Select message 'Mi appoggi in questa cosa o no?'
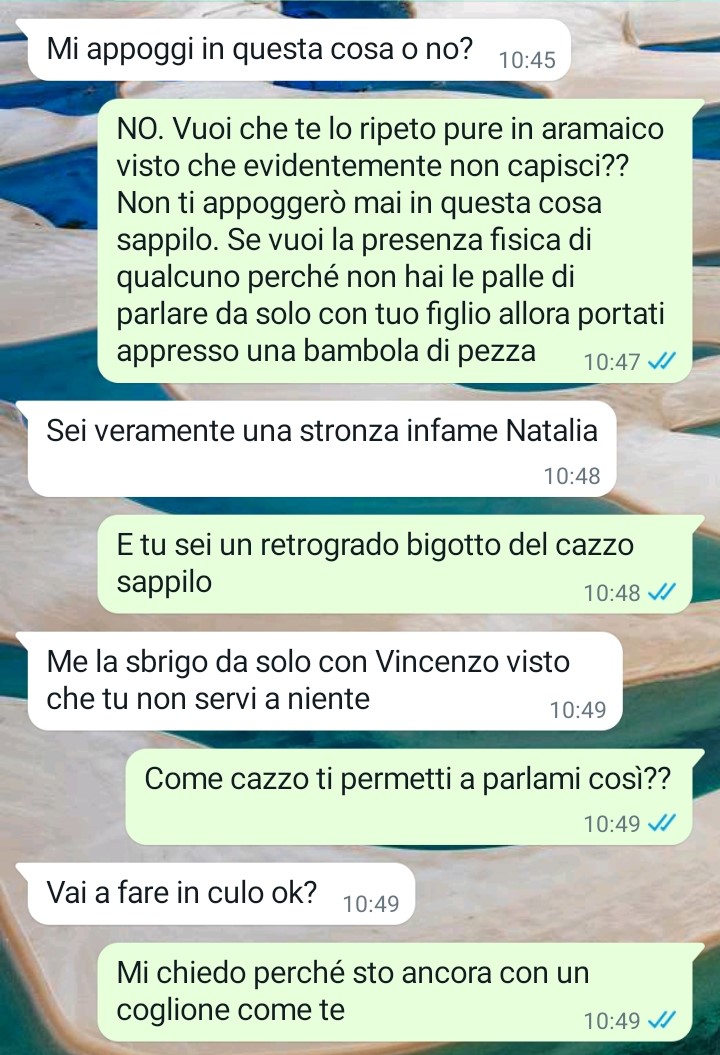Screen dimensions: 720x1055 click(299, 50)
